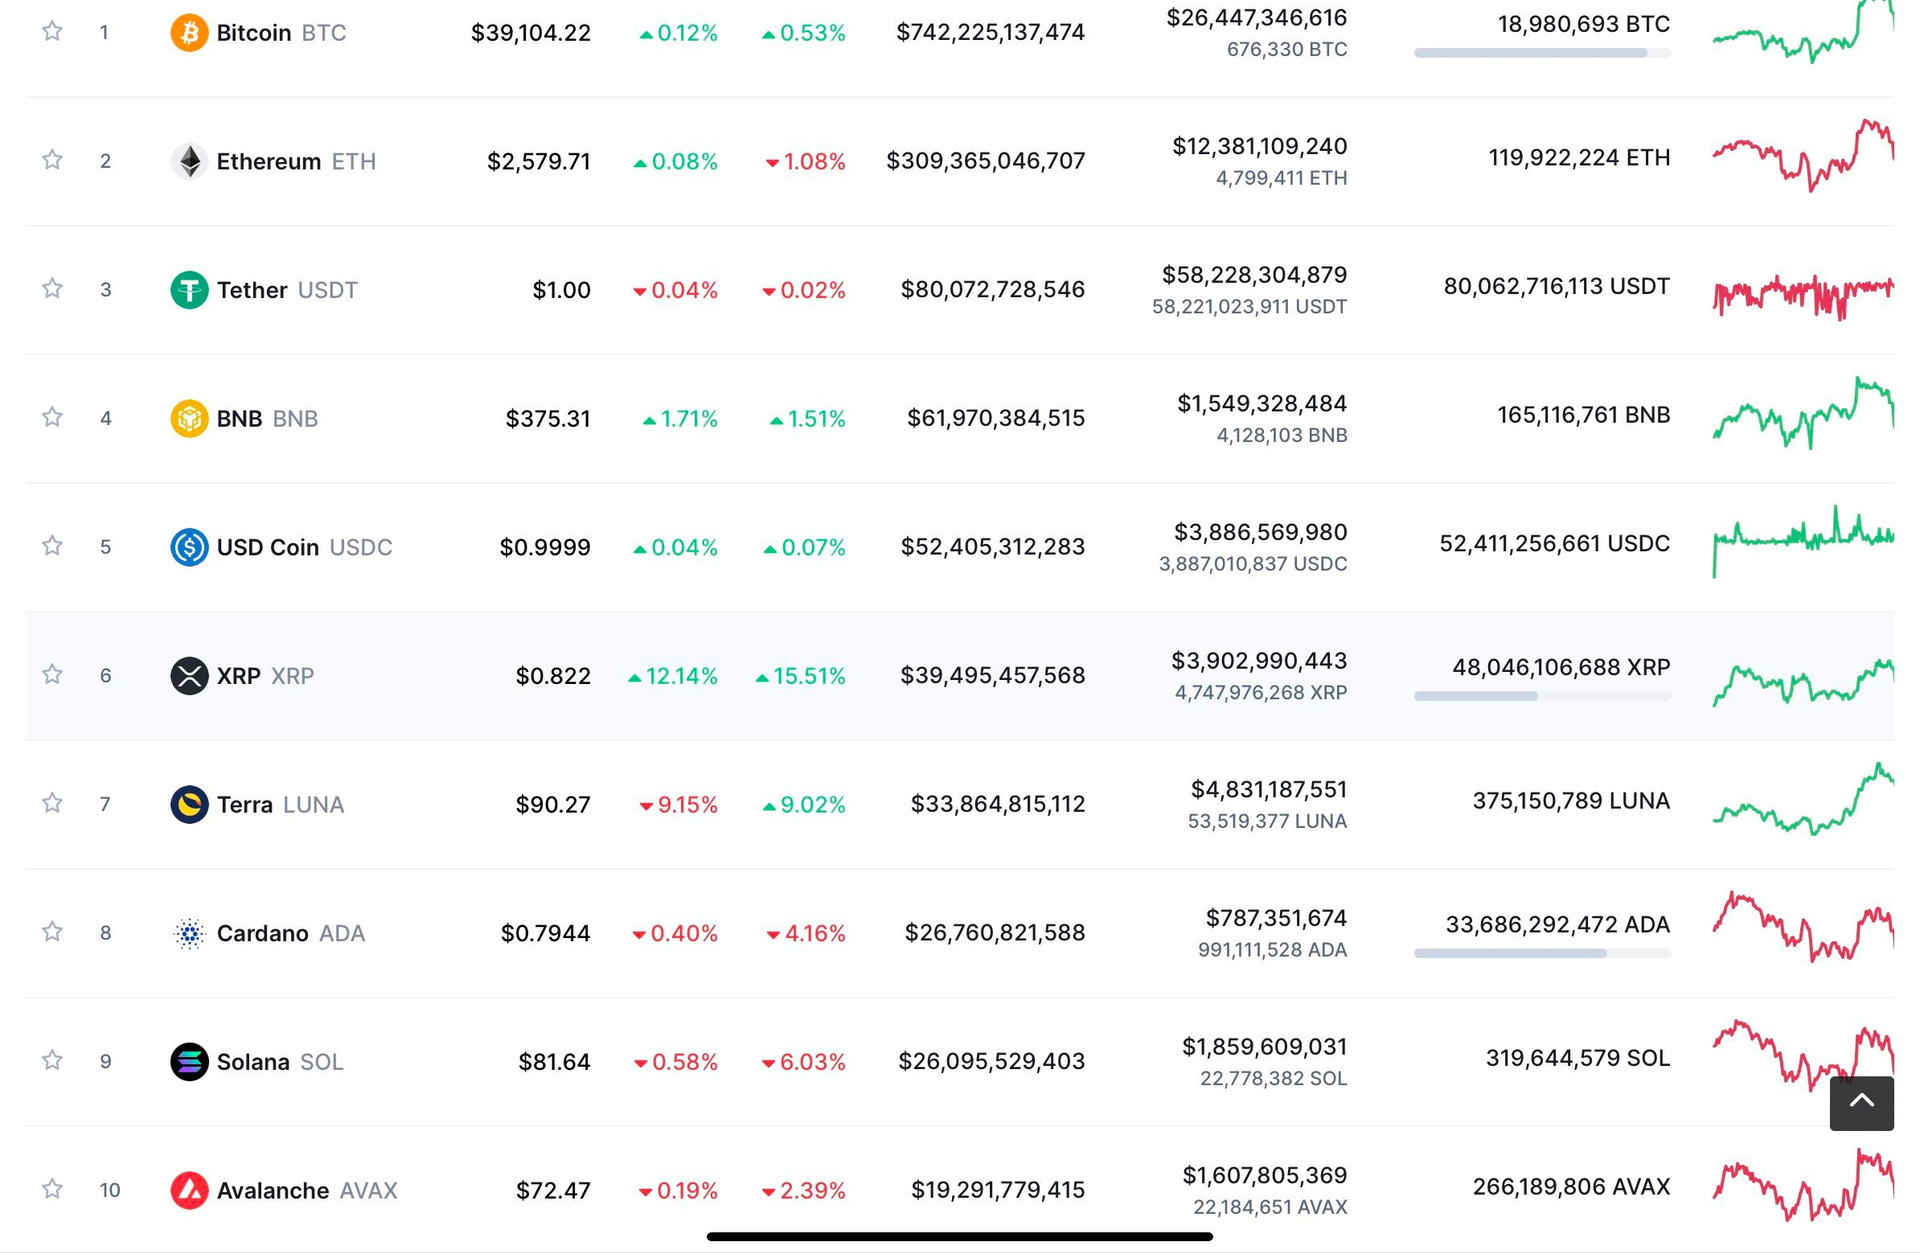Favorite Cardano using its star
The width and height of the screenshot is (1920, 1253).
52,931
